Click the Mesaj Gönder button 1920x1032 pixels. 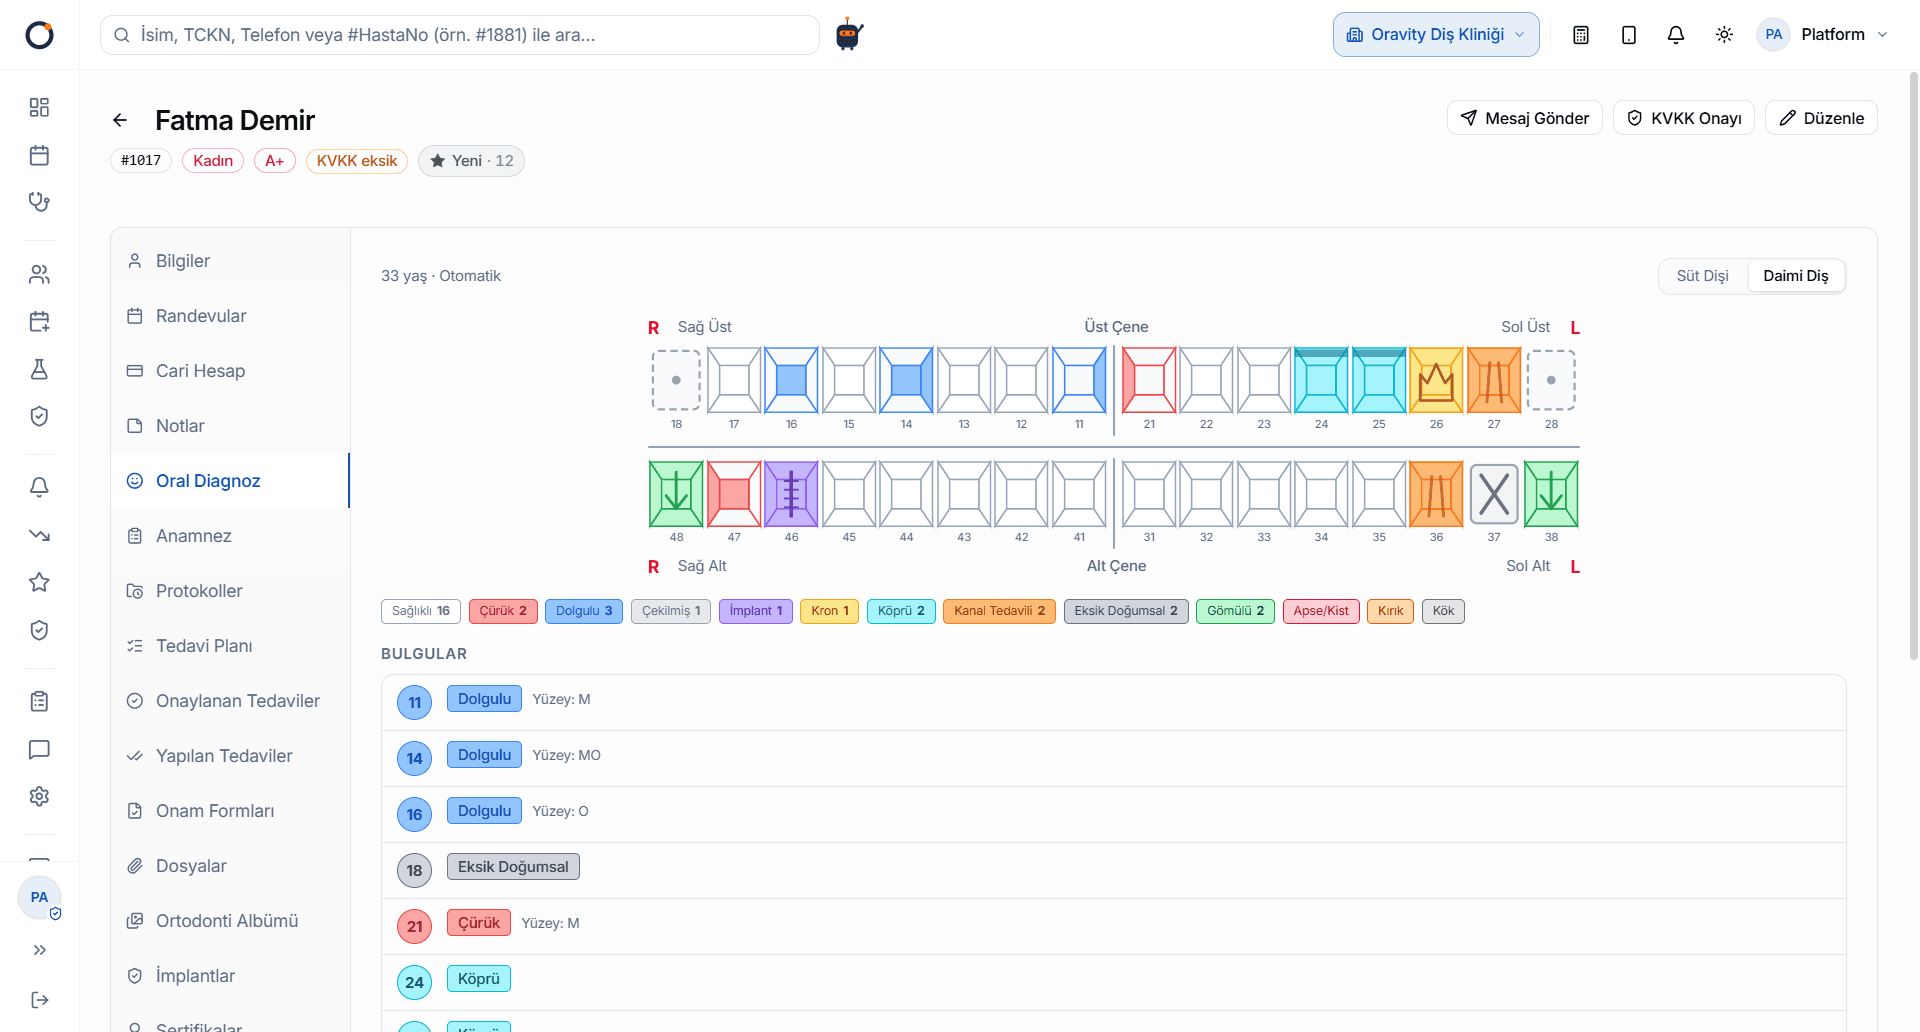click(1524, 118)
